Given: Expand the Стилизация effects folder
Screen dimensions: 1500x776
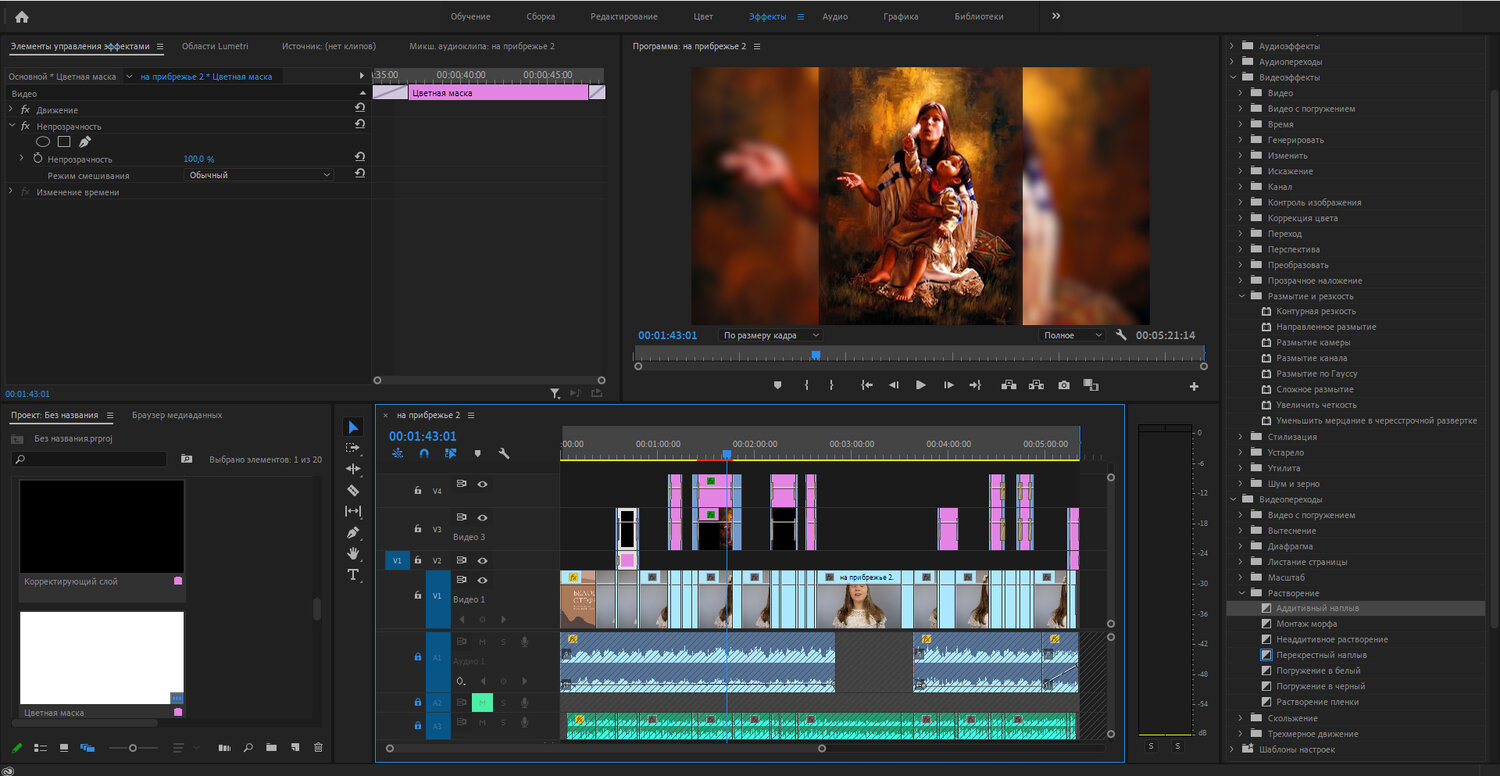Looking at the screenshot, I should 1240,437.
